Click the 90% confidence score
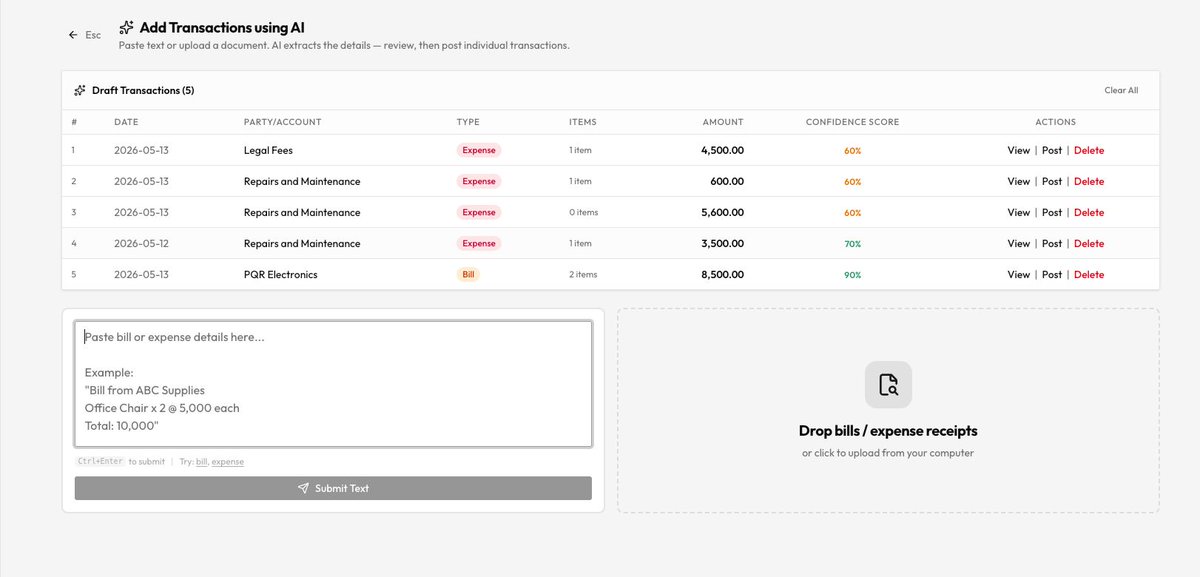Screen dimensions: 1200x577 (852, 274)
